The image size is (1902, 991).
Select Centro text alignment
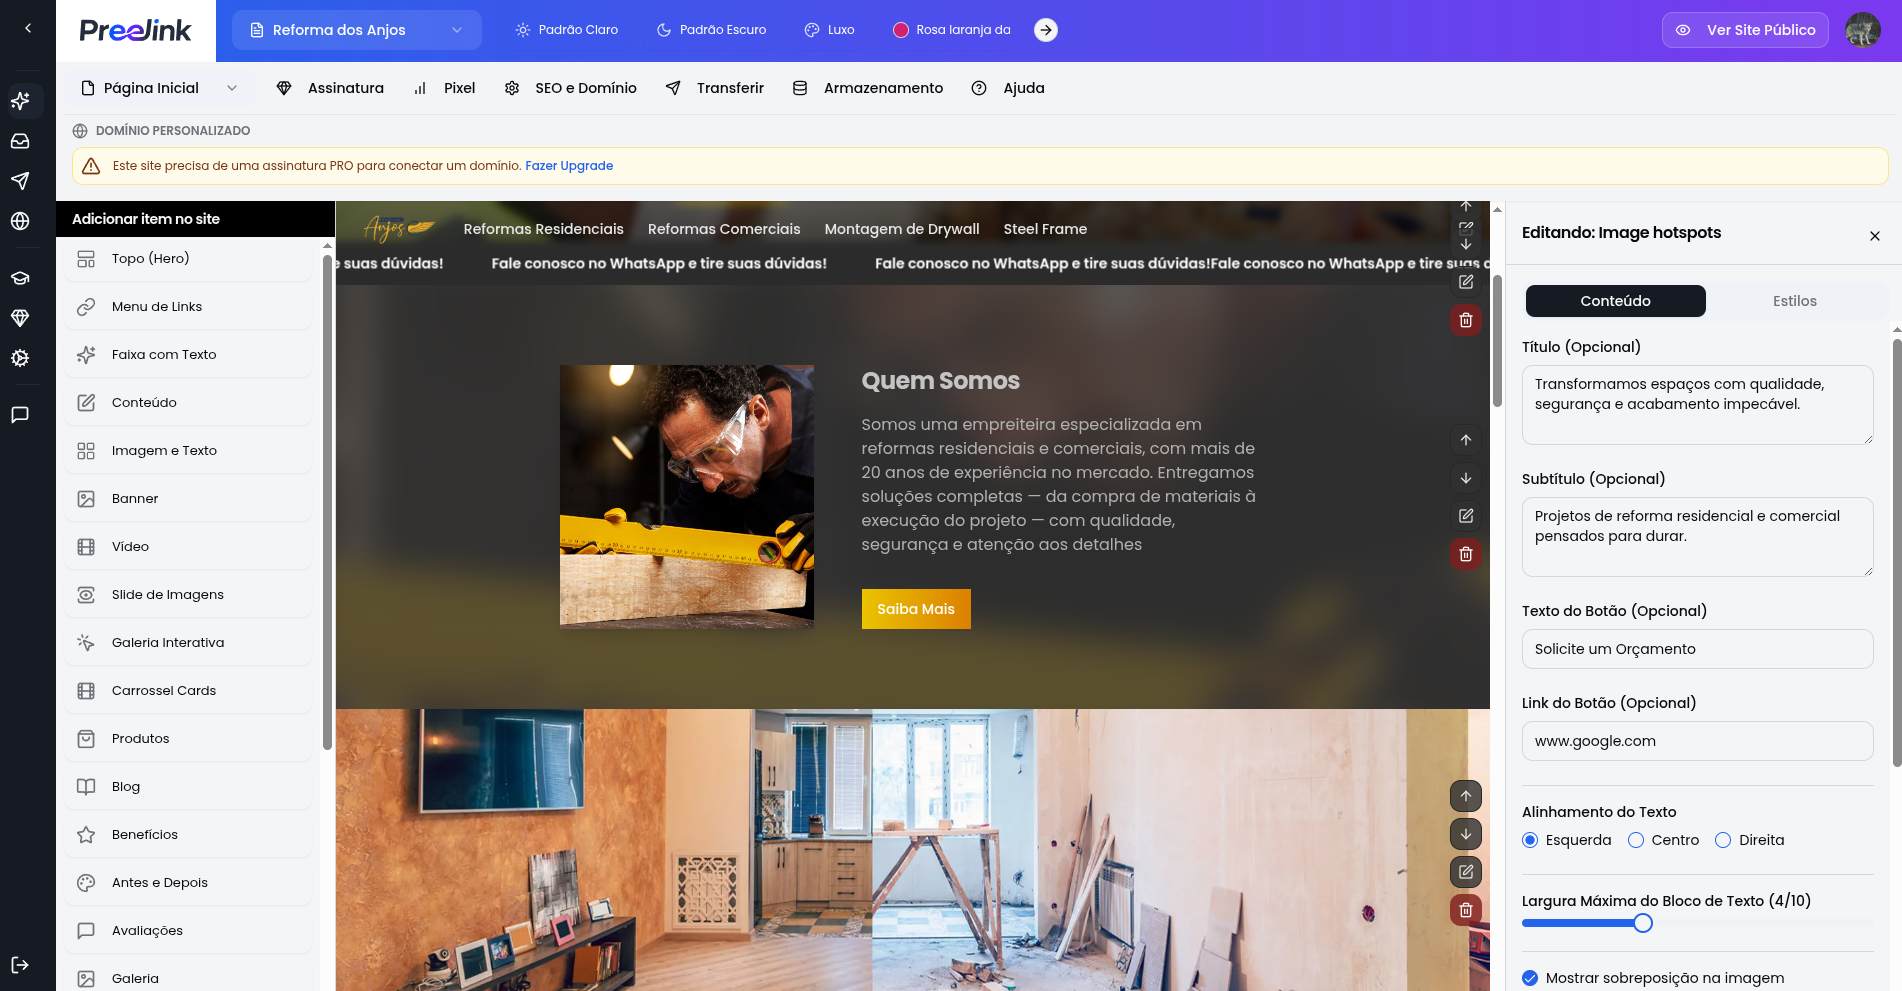(x=1636, y=840)
